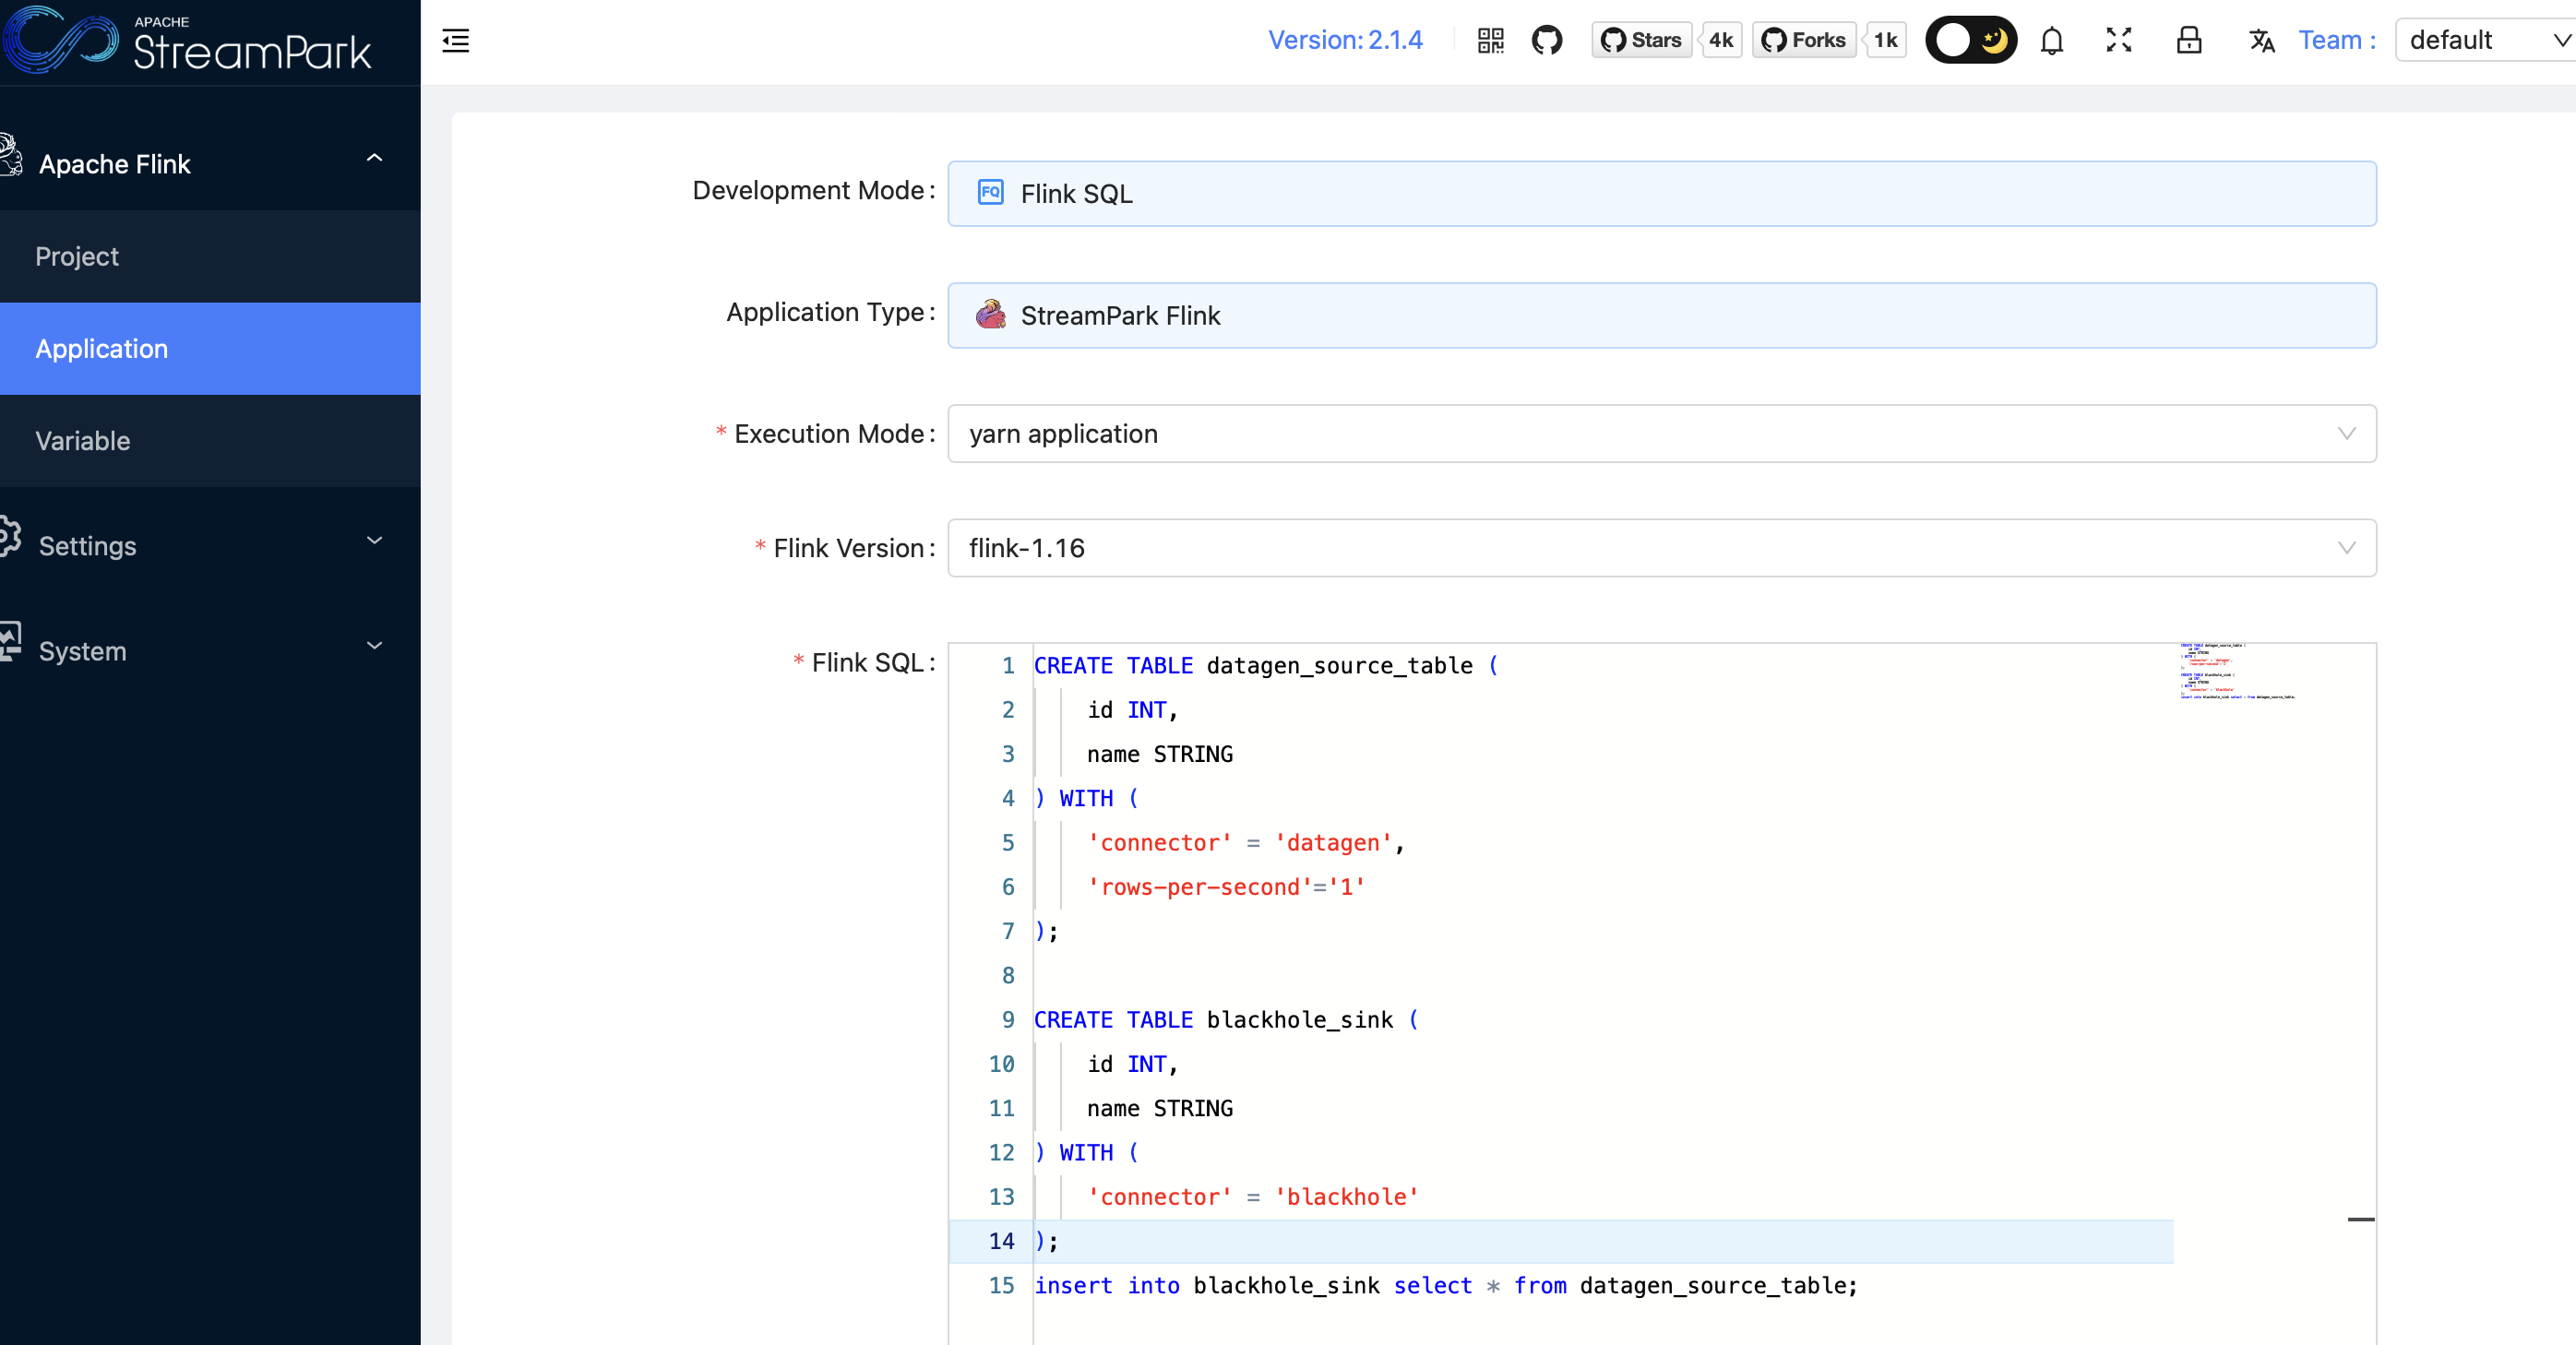Click the StreamPark Flink squirrel icon
The height and width of the screenshot is (1345, 2576).
tap(990, 315)
